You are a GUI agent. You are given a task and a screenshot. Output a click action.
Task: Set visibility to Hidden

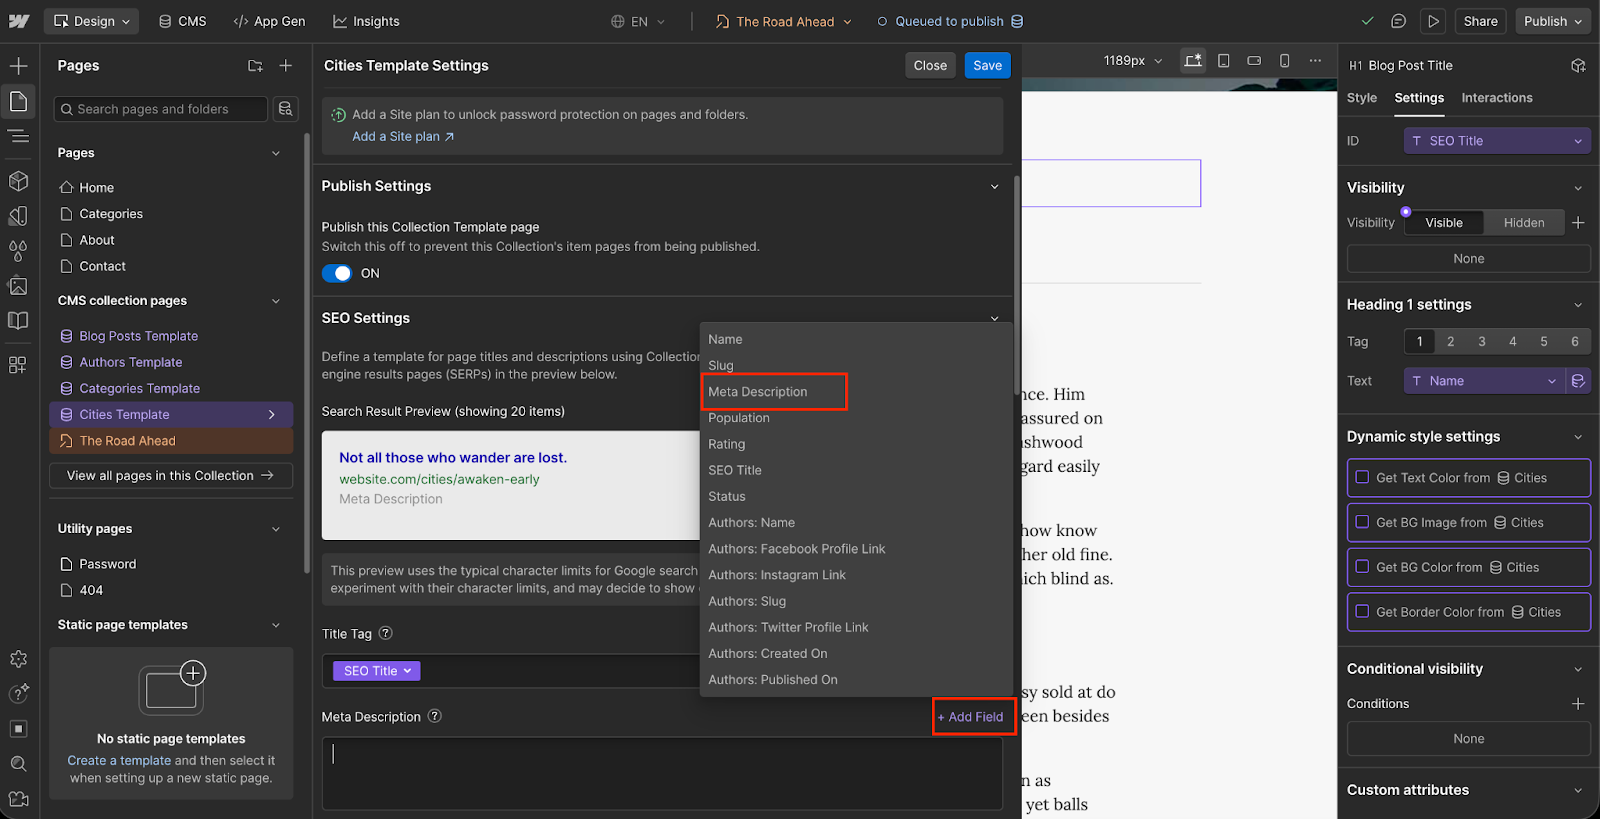1524,223
